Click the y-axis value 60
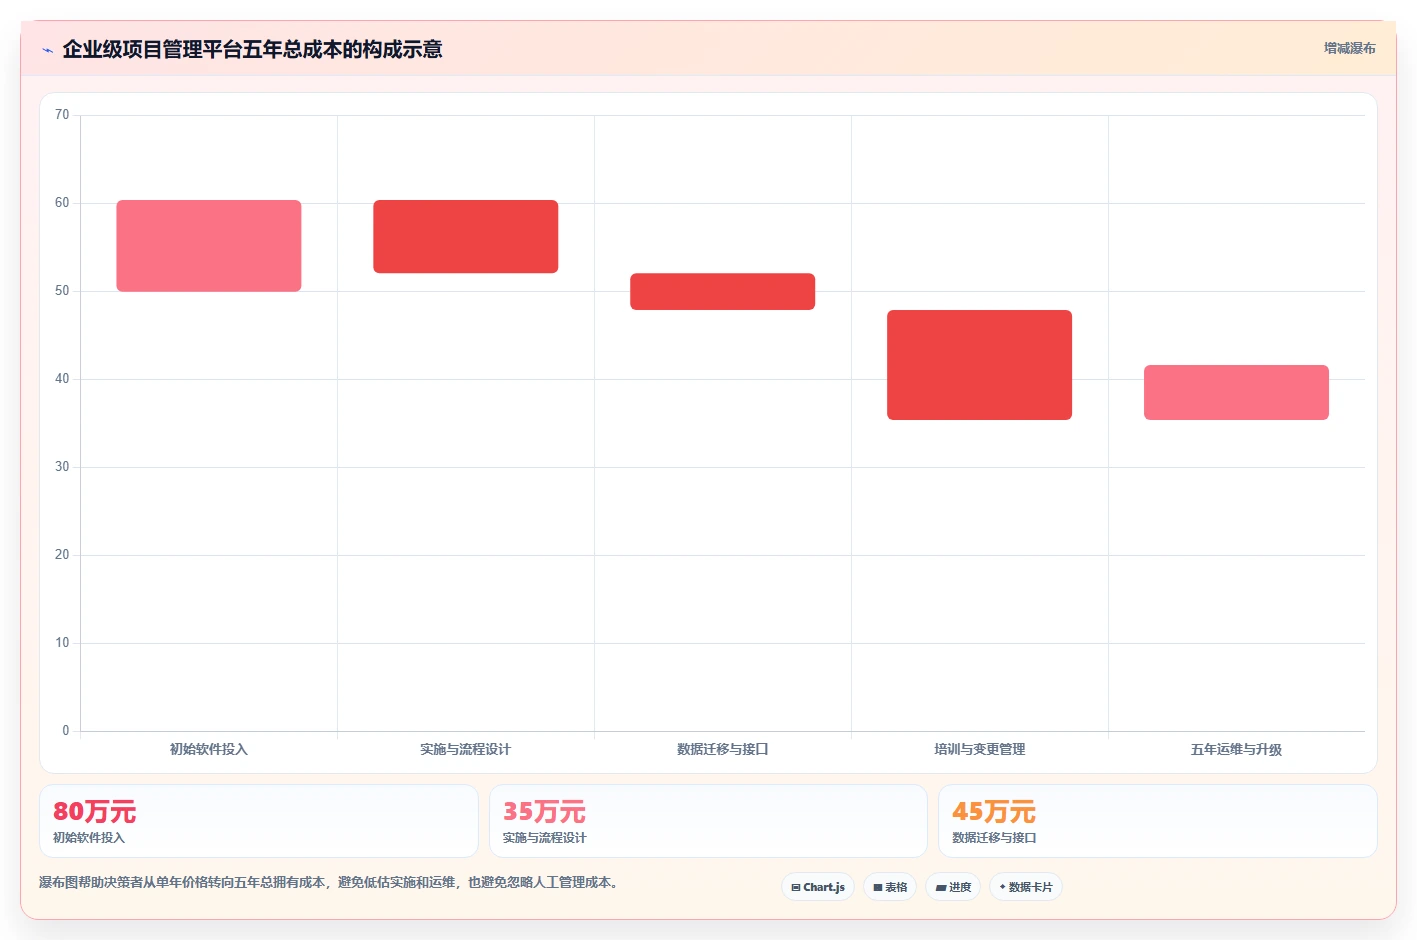Viewport: 1417px width, 940px height. 62,203
